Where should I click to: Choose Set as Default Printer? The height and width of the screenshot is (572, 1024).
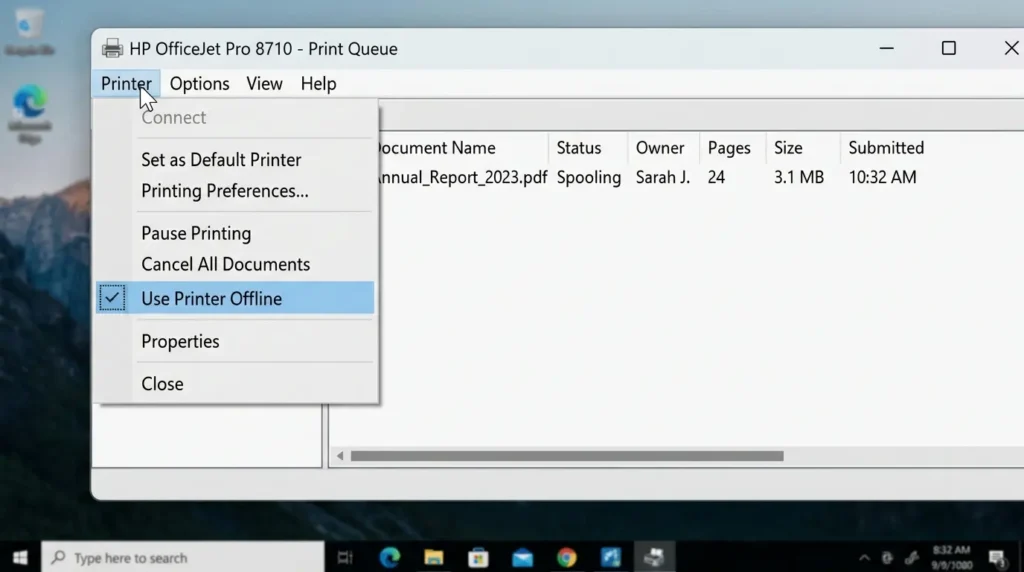coord(221,160)
